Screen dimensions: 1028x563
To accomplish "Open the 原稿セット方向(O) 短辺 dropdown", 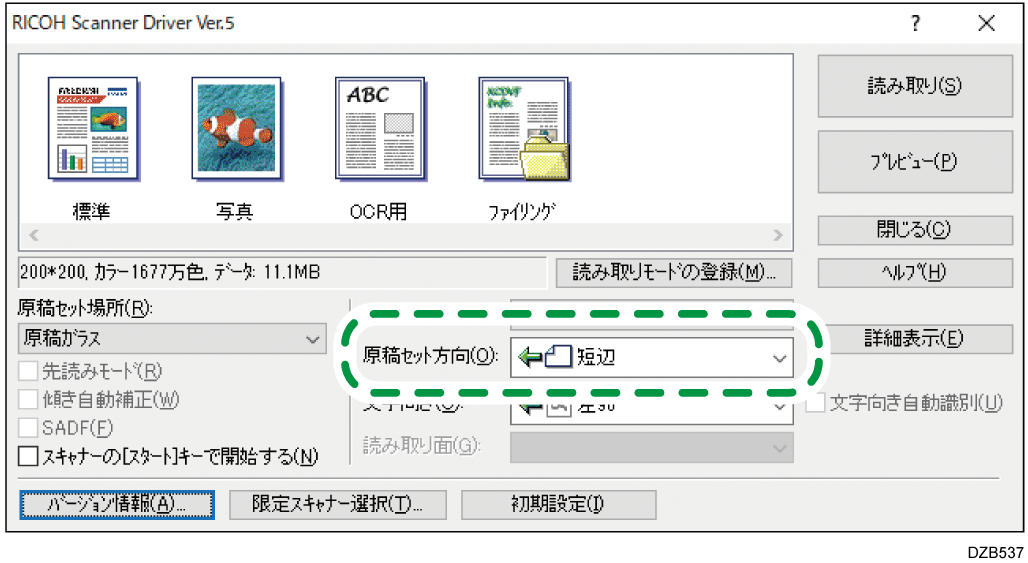I will (652, 358).
